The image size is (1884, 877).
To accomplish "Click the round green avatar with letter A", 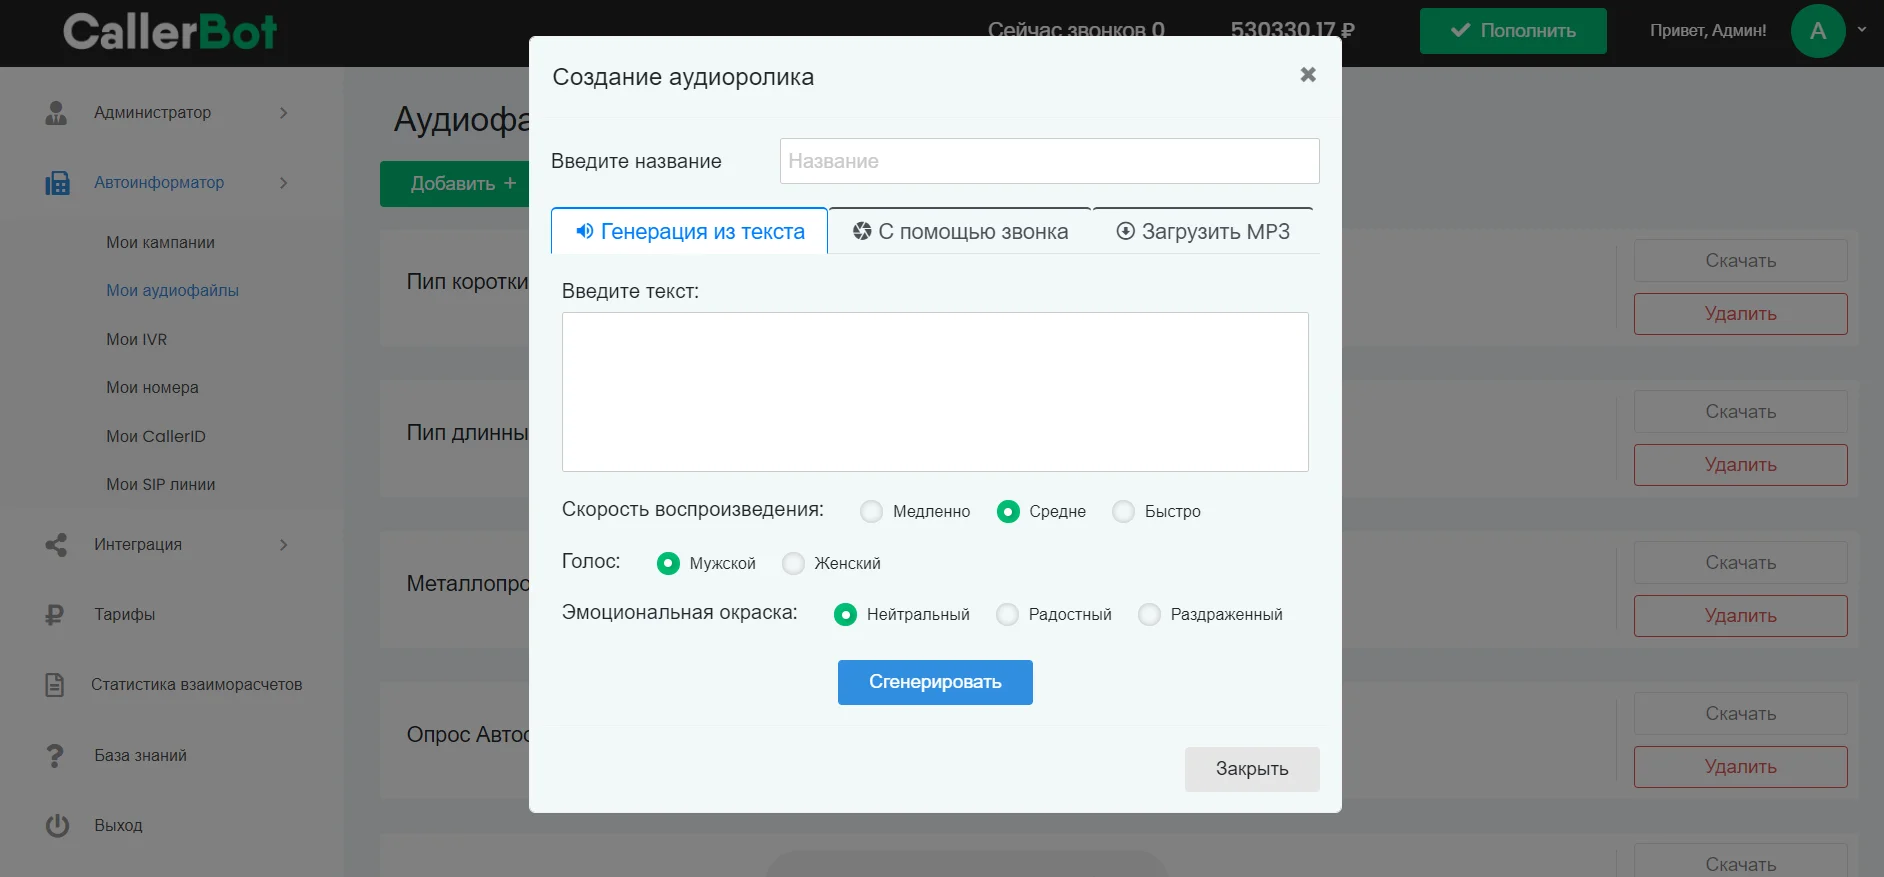I will tap(1818, 31).
